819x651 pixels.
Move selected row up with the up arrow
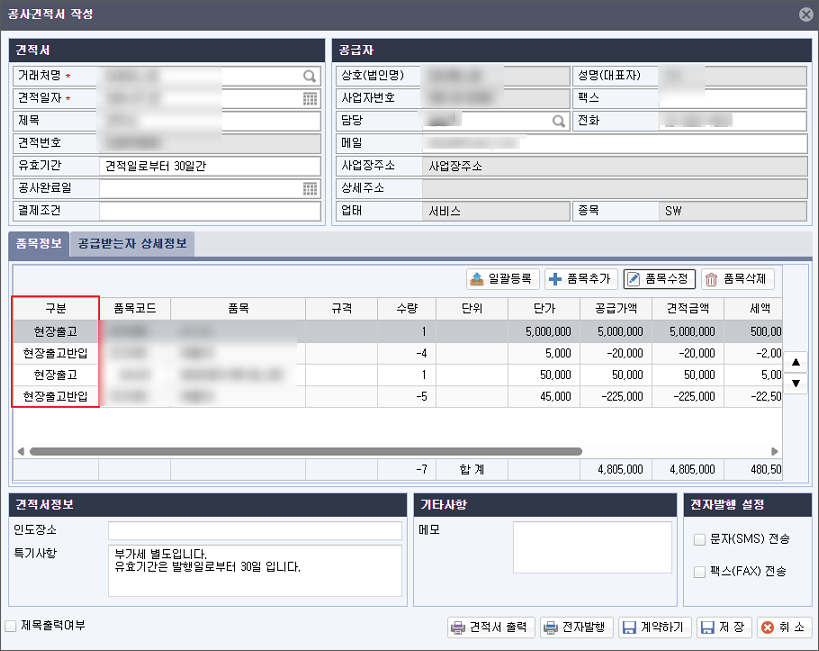point(795,362)
